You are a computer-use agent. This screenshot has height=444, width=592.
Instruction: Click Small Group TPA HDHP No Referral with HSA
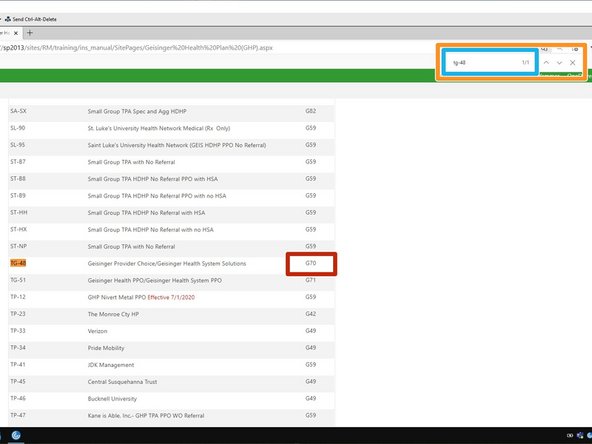pyautogui.click(x=146, y=213)
